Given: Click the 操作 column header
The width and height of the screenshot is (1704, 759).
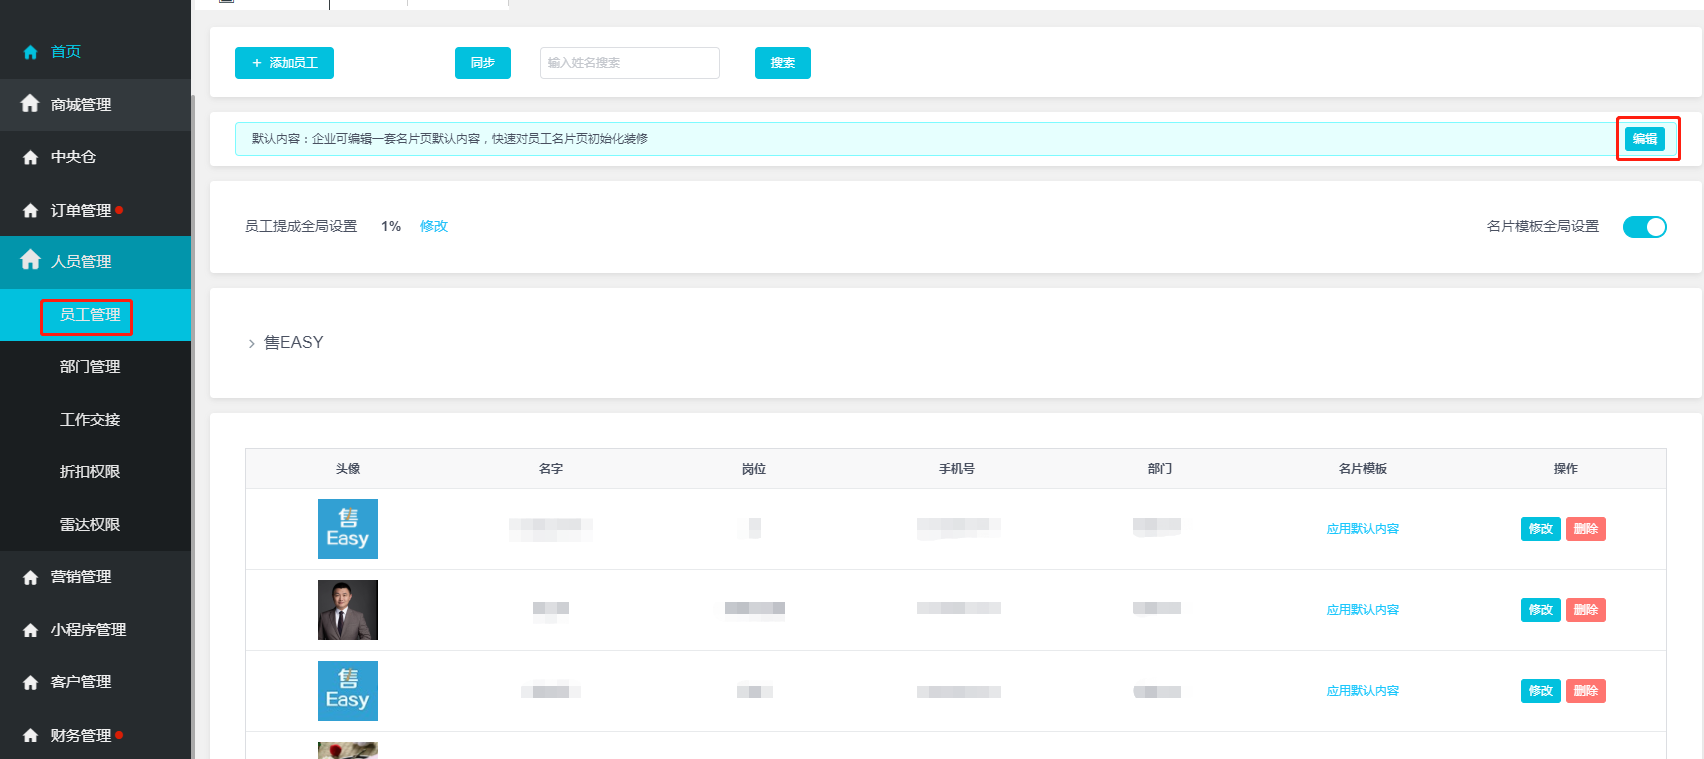Looking at the screenshot, I should [x=1566, y=469].
